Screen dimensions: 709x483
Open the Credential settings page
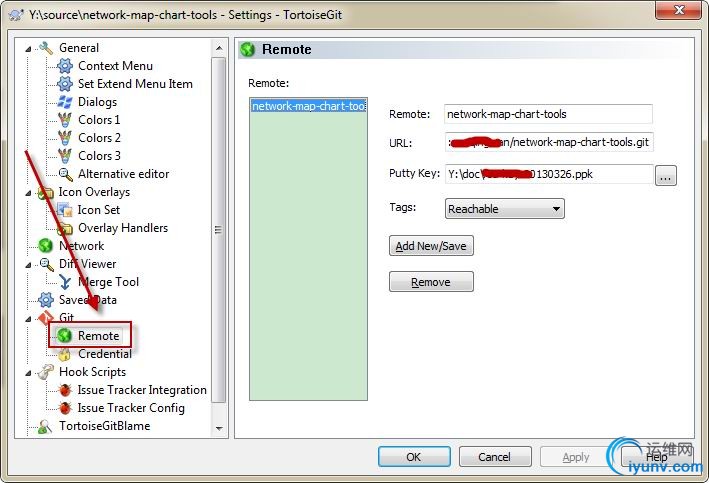point(105,354)
